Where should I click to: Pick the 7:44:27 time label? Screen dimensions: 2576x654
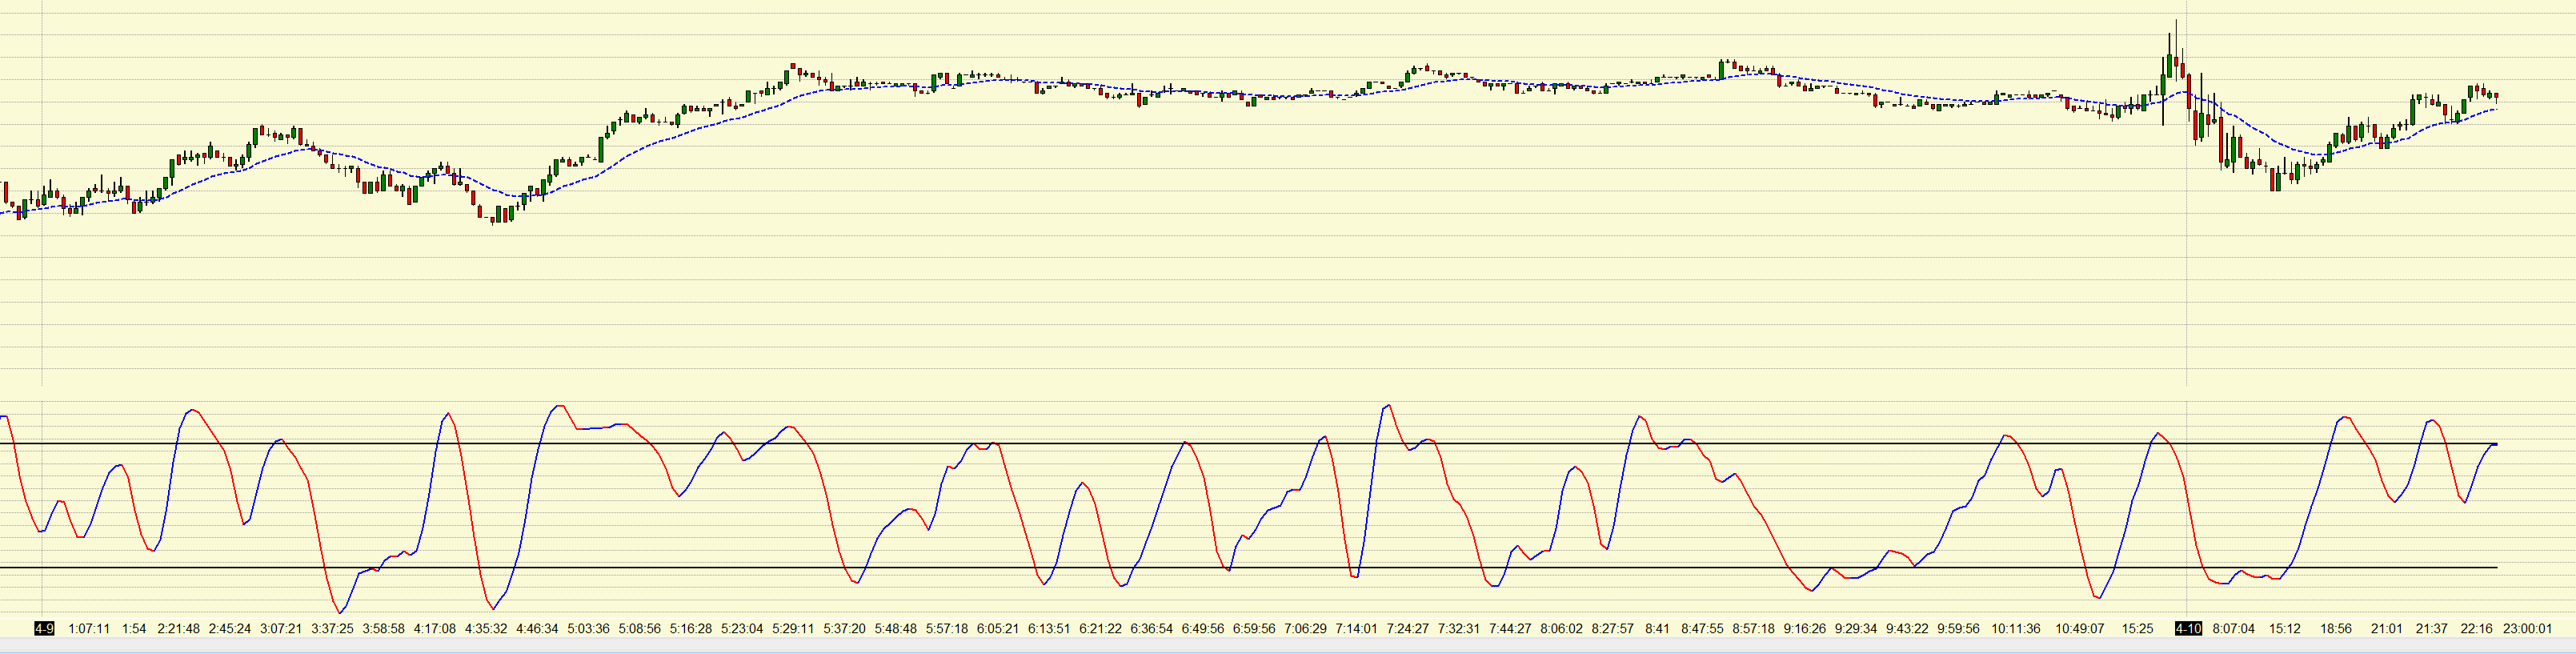pyautogui.click(x=1510, y=629)
